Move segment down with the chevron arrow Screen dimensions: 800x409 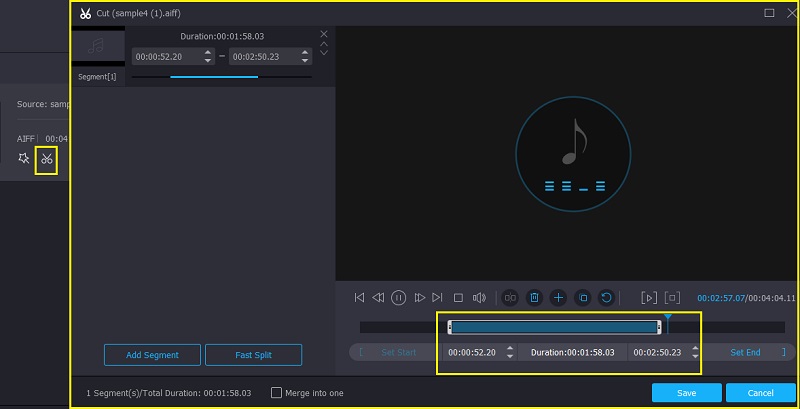click(x=323, y=54)
